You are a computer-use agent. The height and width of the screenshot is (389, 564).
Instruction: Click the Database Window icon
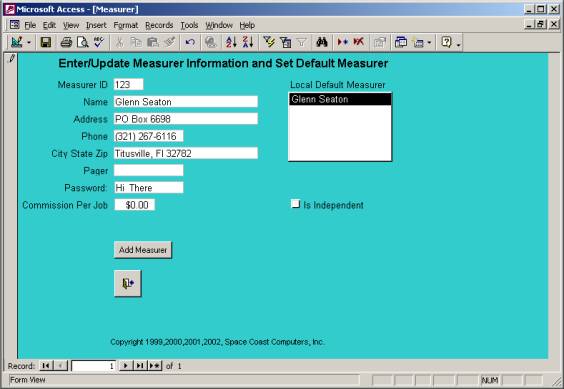pos(401,42)
